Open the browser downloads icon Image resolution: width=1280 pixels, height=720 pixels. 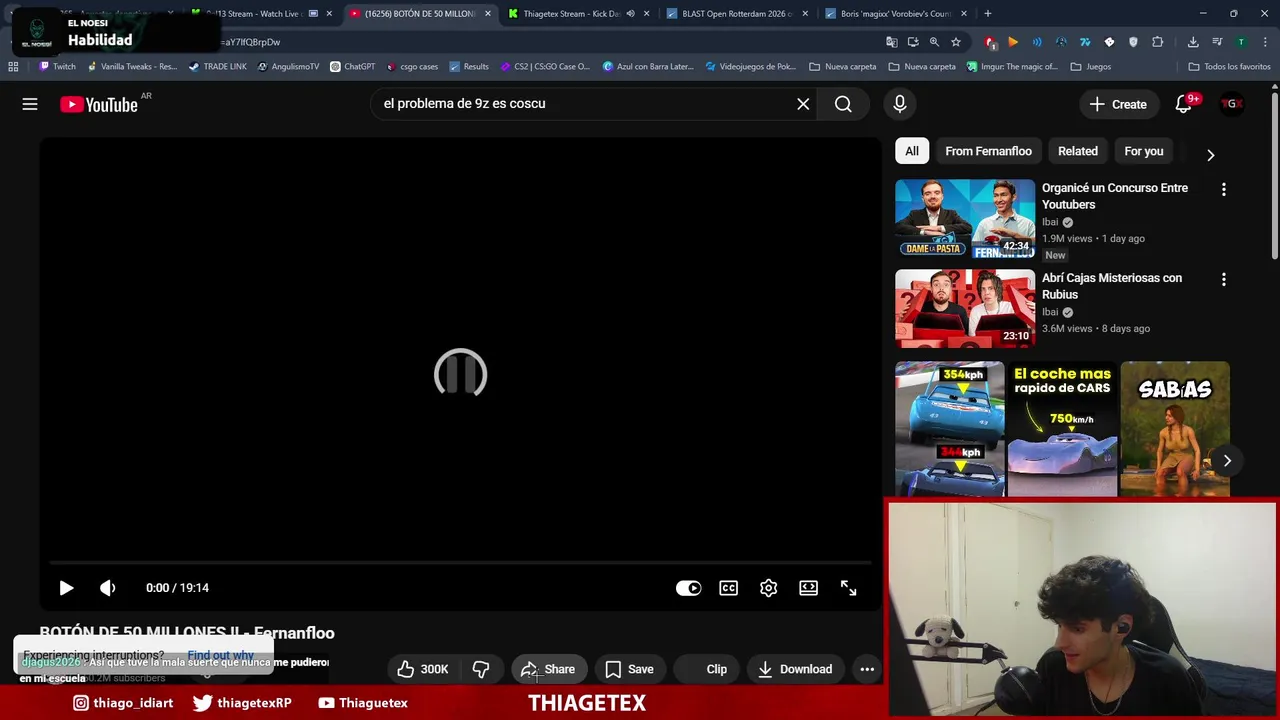coord(1193,42)
